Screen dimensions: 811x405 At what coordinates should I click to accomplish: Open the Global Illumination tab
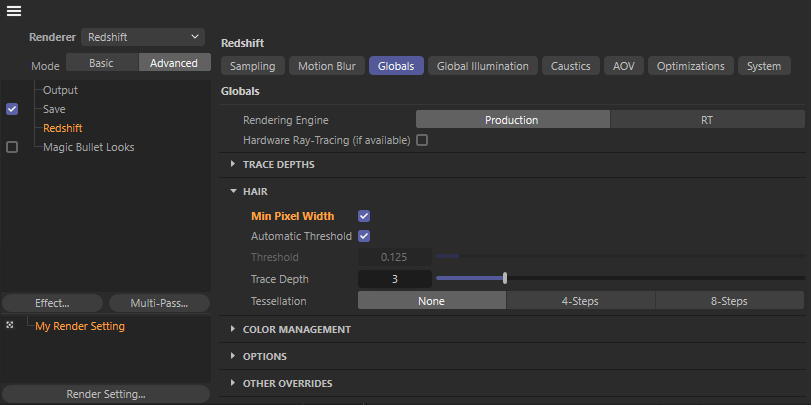tap(483, 66)
